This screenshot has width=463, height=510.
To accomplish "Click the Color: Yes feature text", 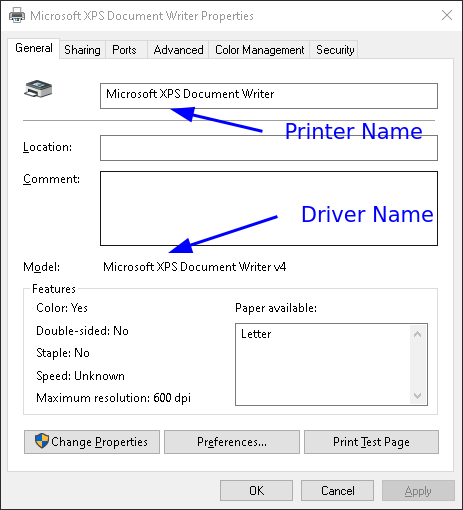I will [x=62, y=308].
